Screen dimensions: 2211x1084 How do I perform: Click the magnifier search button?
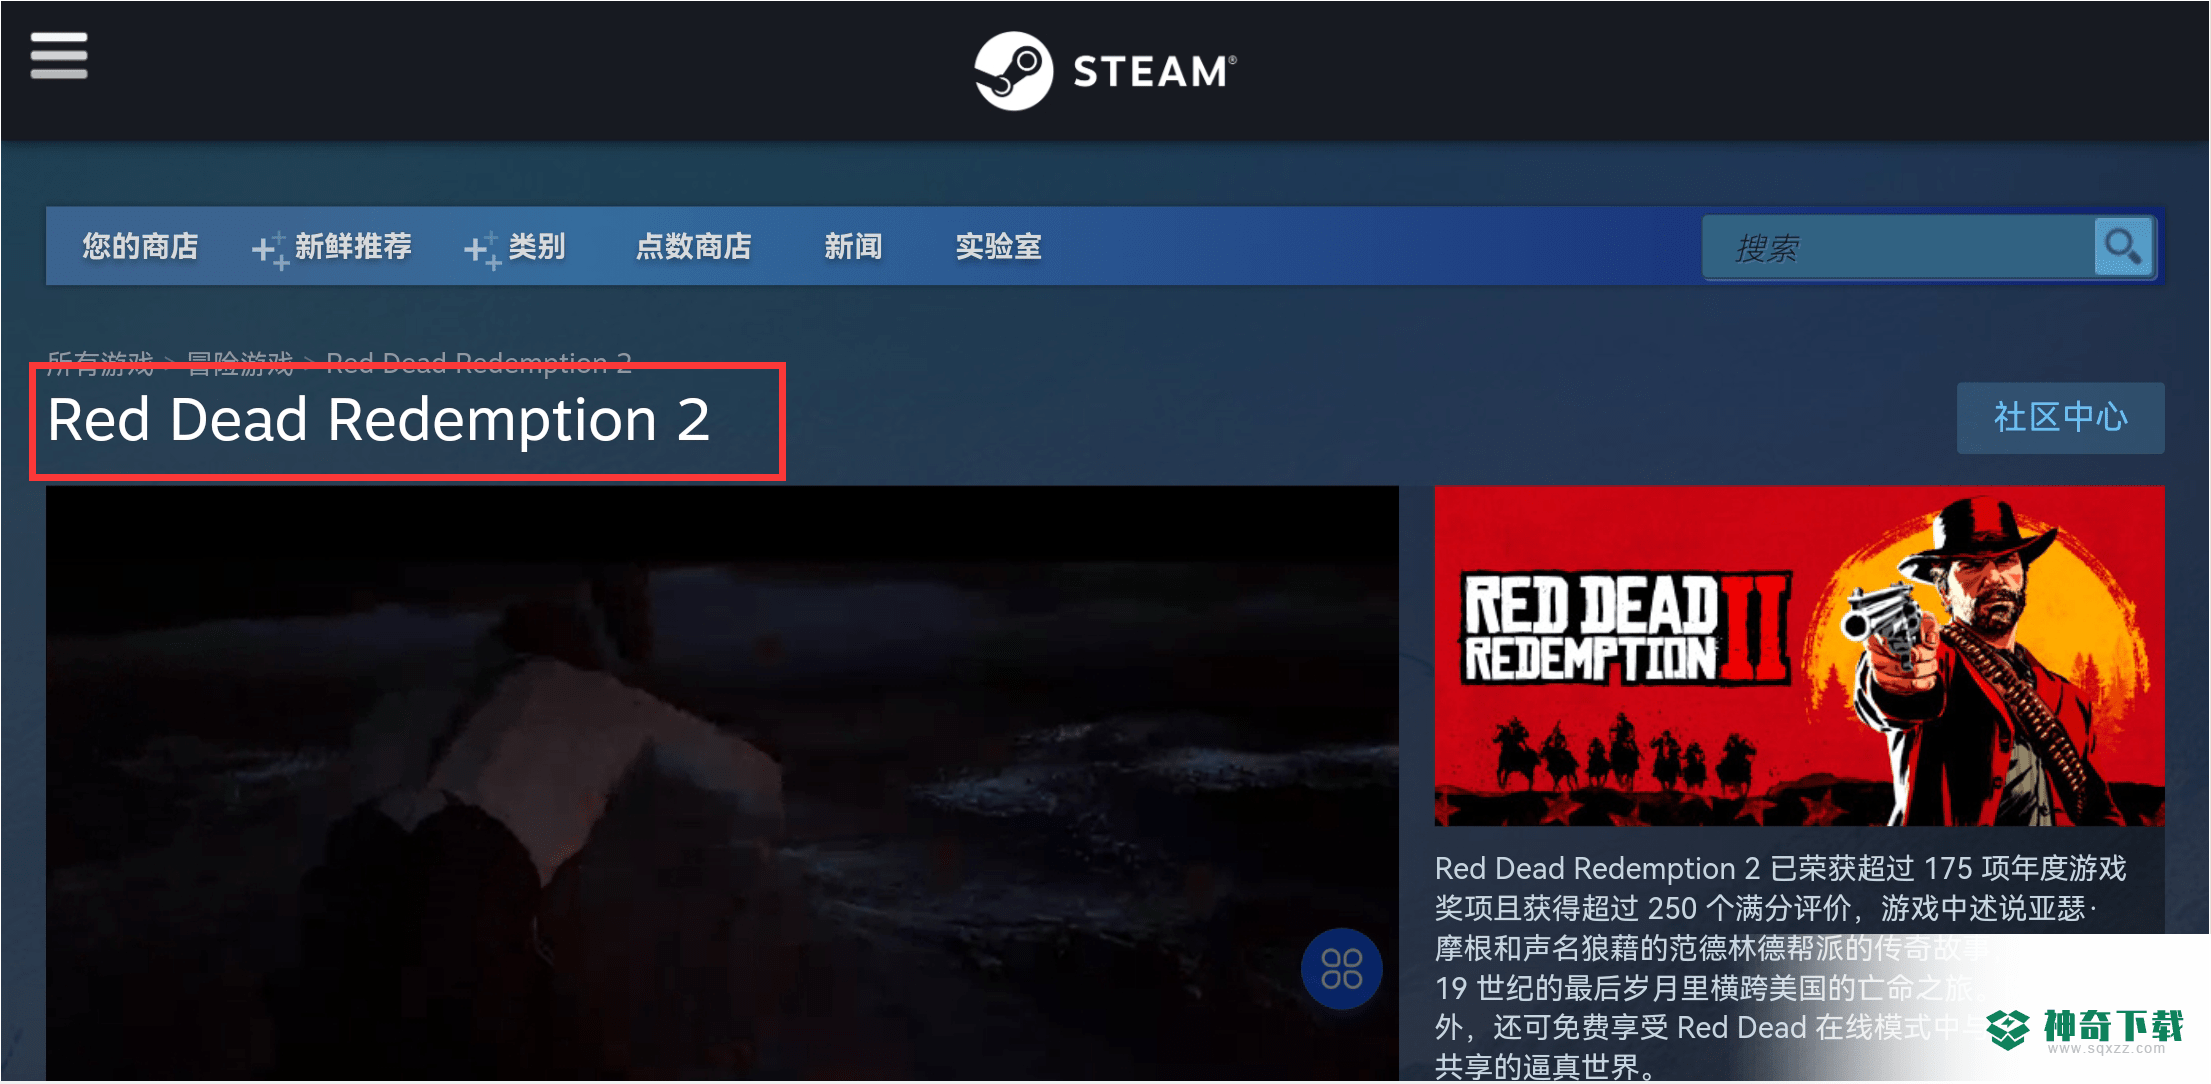[x=2123, y=247]
